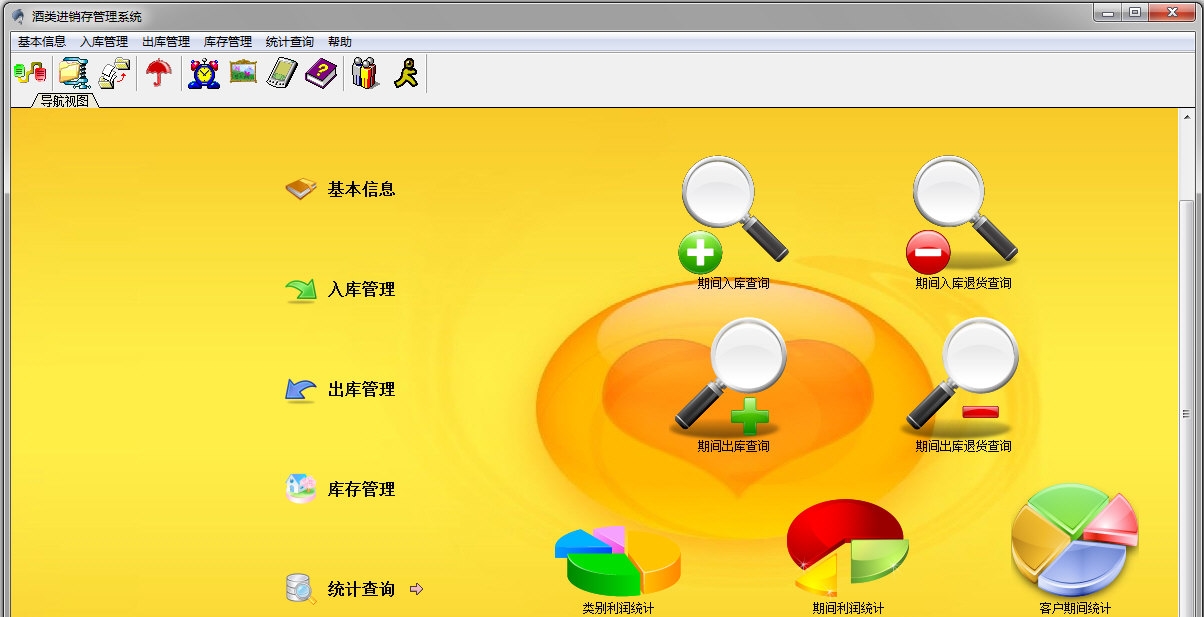The width and height of the screenshot is (1204, 617).
Task: Click 入库管理 in the navigation list
Action: 361,290
